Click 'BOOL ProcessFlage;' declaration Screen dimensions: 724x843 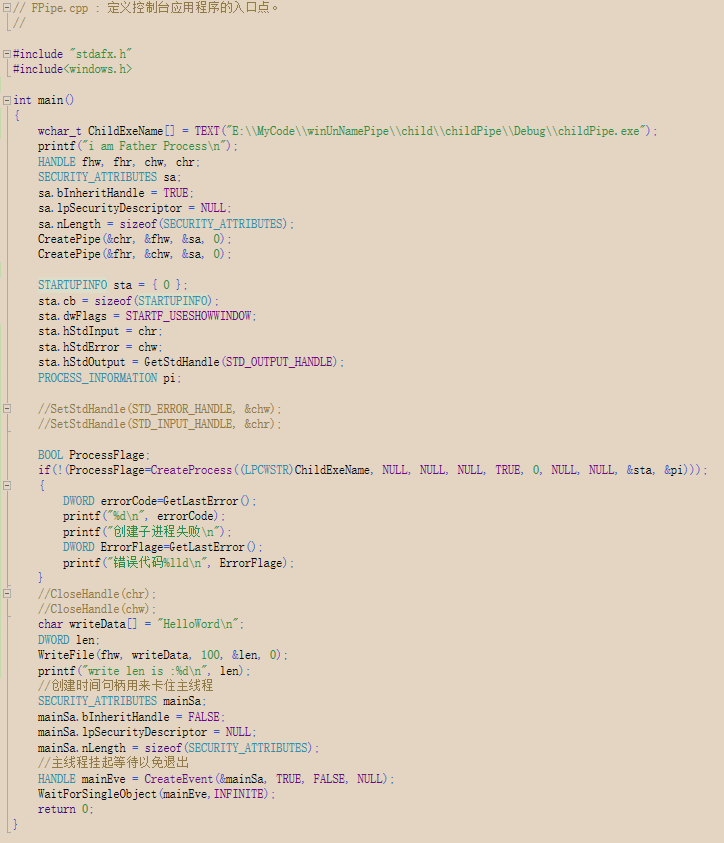94,455
